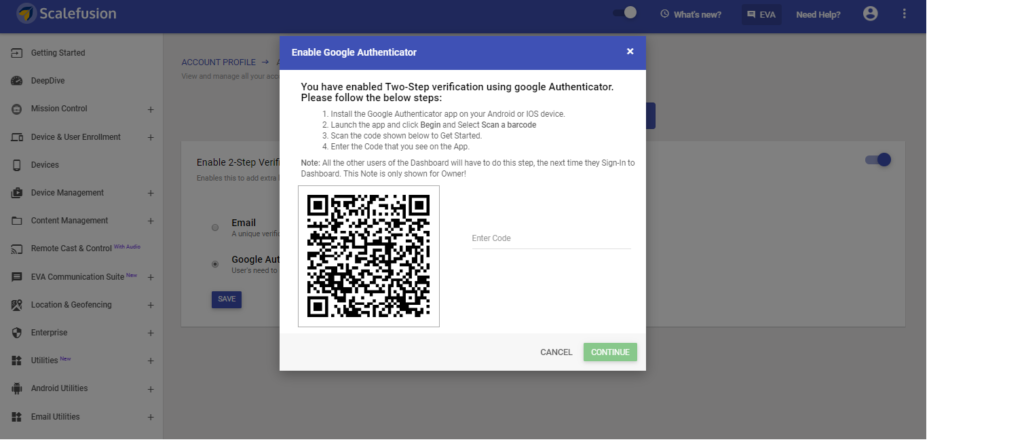This screenshot has width=1024, height=442.
Task: Open the EVA button in header
Action: 761,14
